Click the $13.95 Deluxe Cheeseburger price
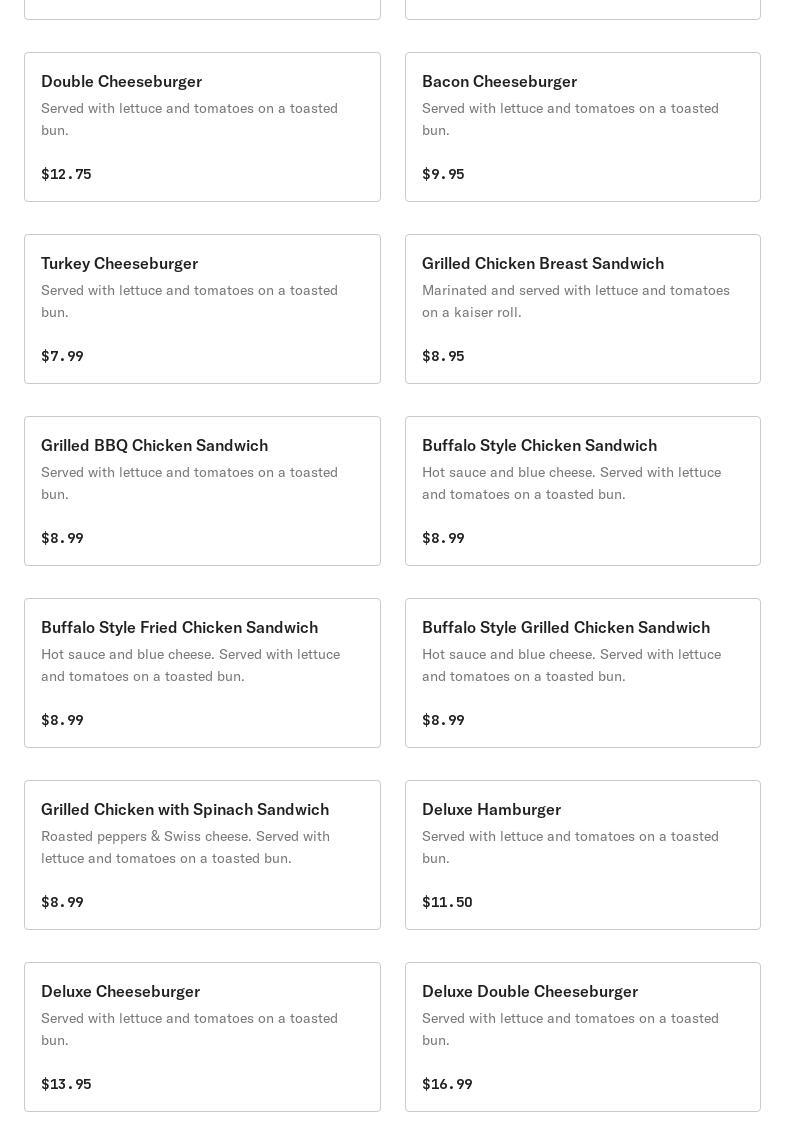 coord(66,1084)
